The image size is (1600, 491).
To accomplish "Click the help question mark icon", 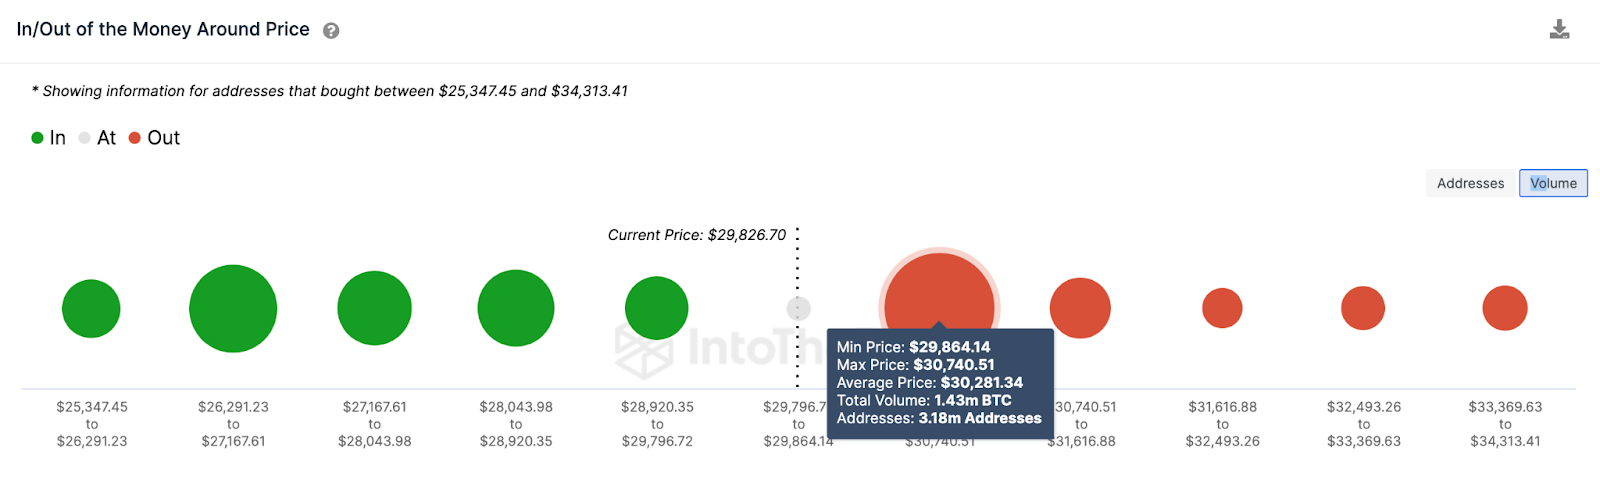I will click(331, 31).
